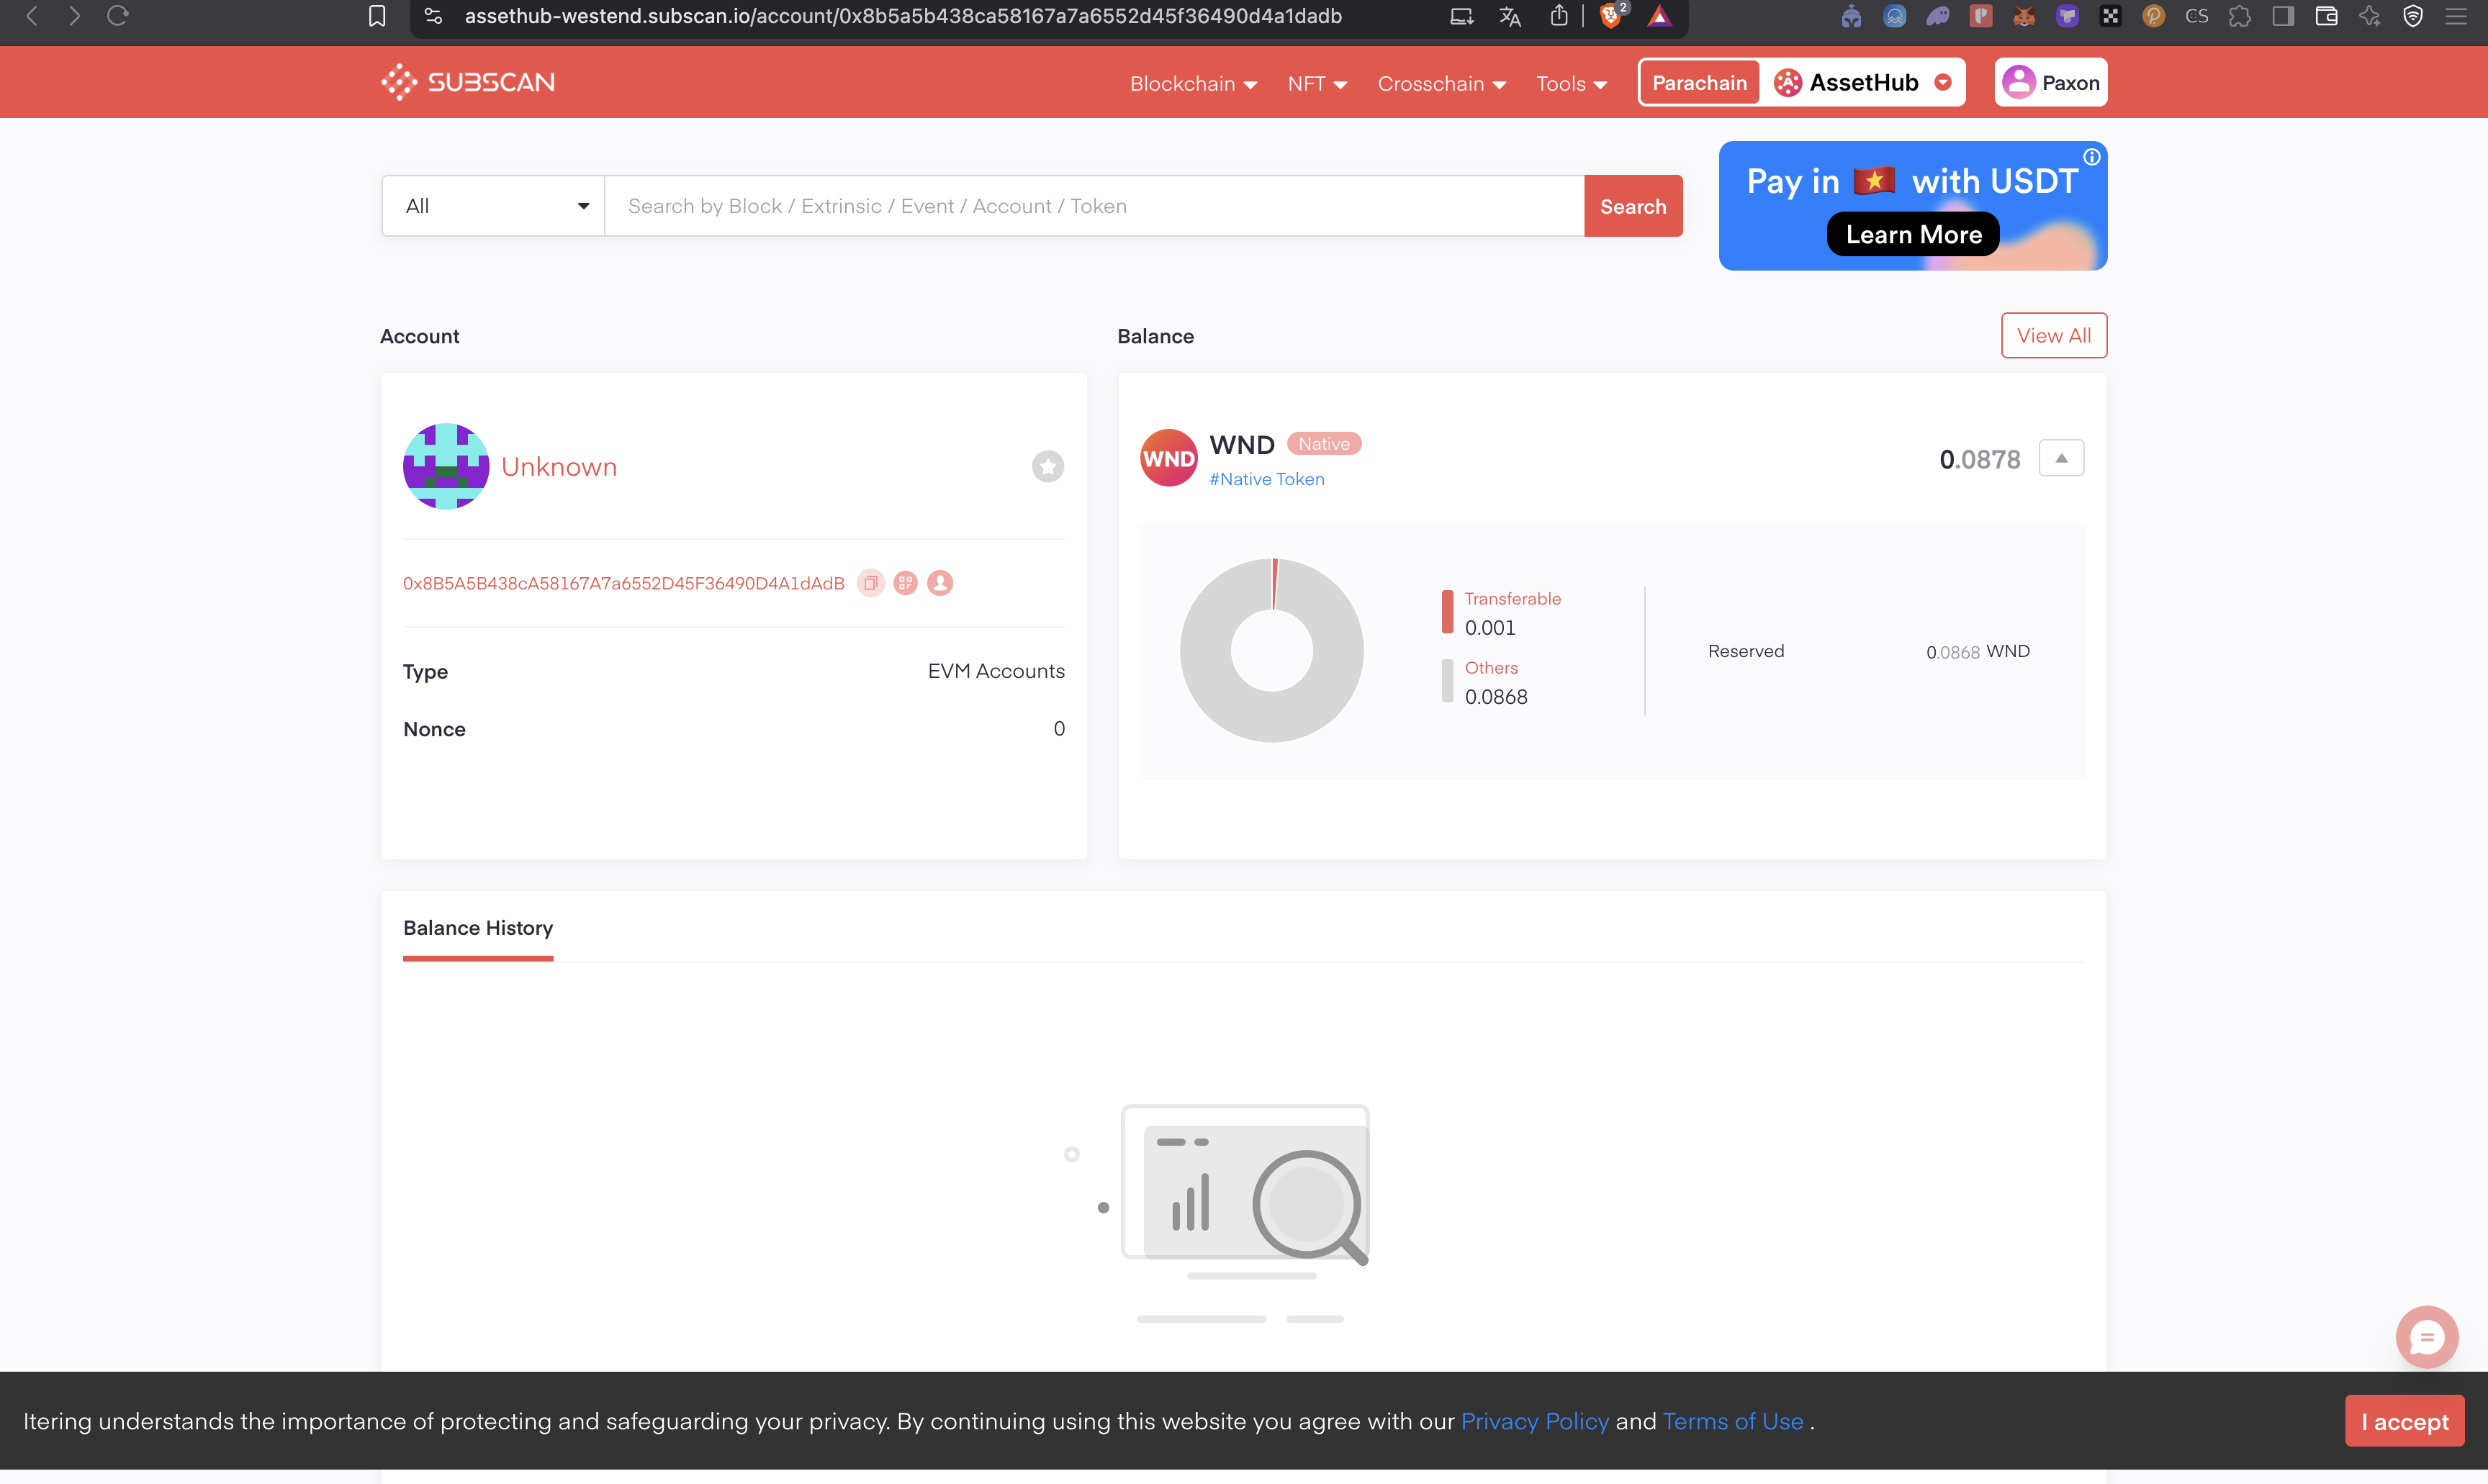Open Brave VPN shield icon
Viewport: 2488px width, 1484px height.
[2413, 16]
